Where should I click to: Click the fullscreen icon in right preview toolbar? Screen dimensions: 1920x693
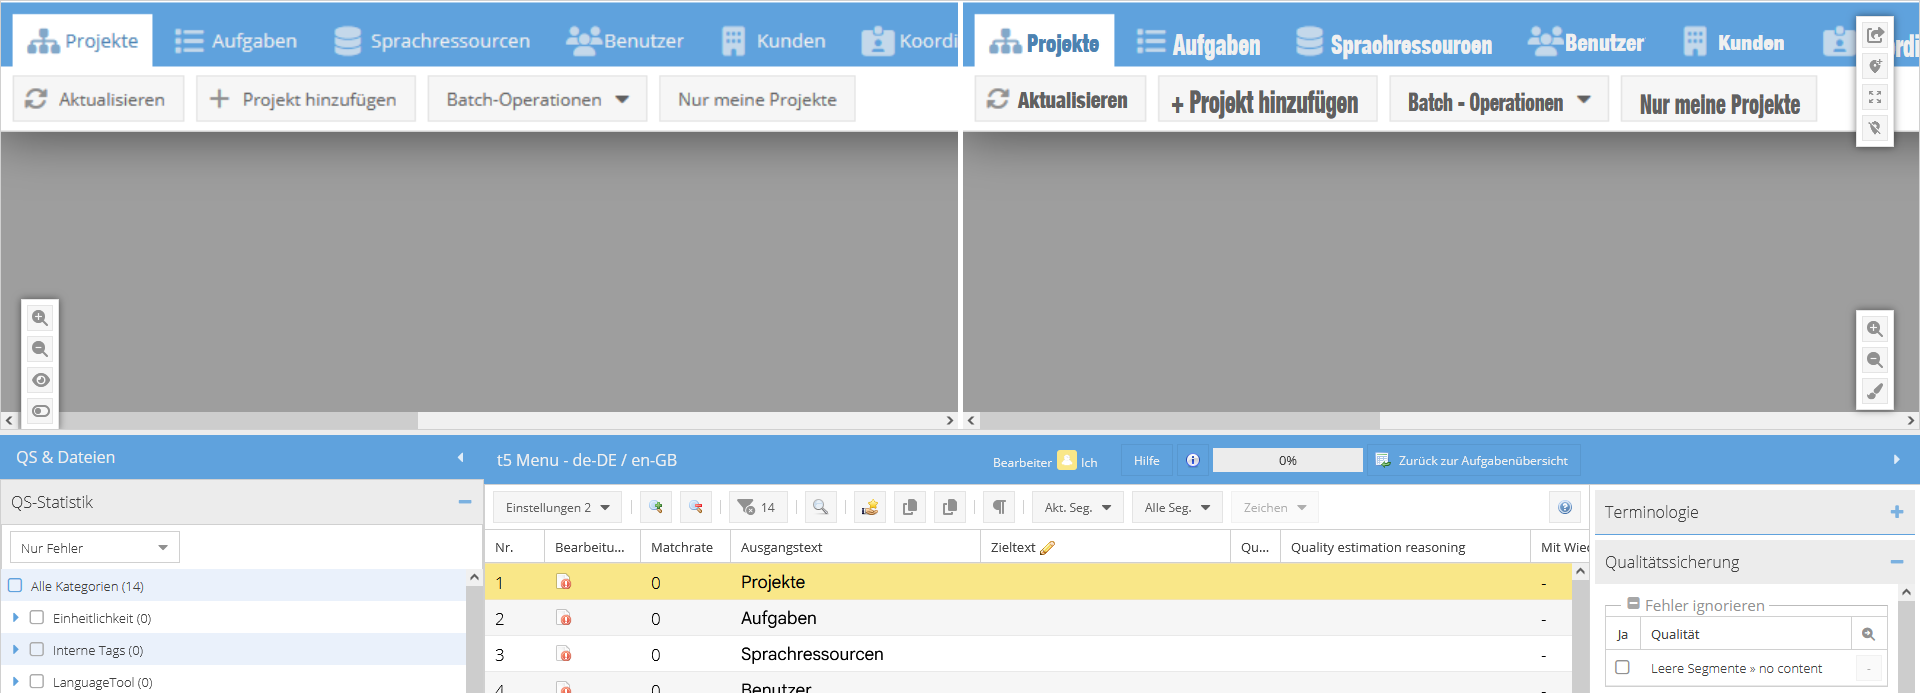(1875, 97)
